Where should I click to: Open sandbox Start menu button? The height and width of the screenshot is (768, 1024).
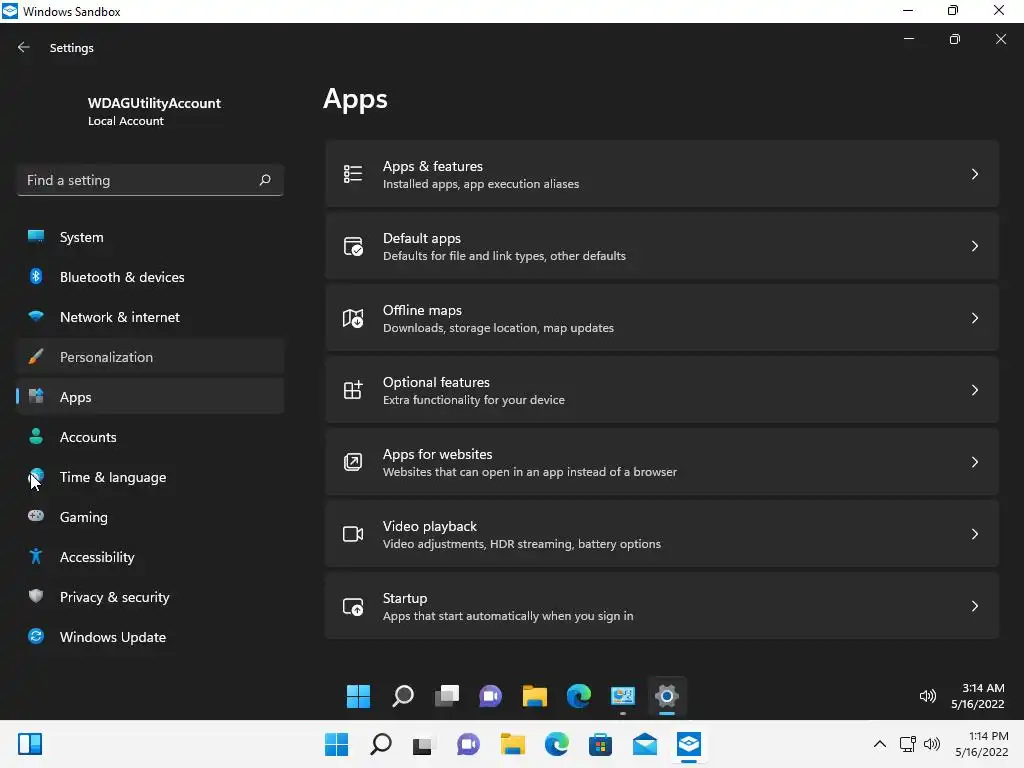point(358,696)
